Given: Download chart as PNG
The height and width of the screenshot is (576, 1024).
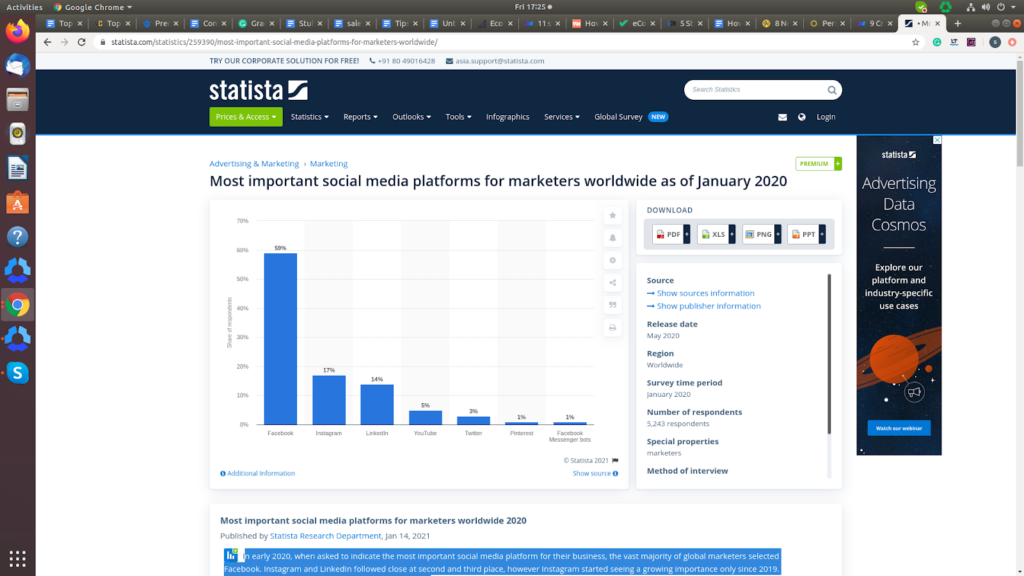Looking at the screenshot, I should click(x=758, y=234).
